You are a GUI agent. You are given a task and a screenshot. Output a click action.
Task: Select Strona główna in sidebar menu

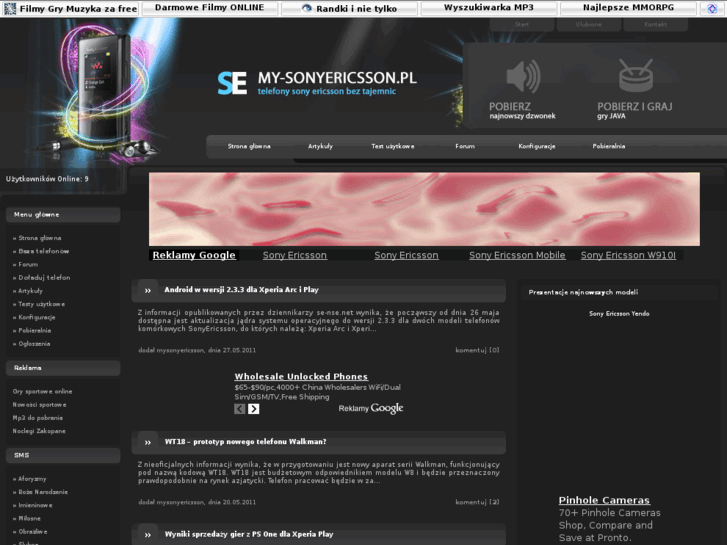point(40,238)
